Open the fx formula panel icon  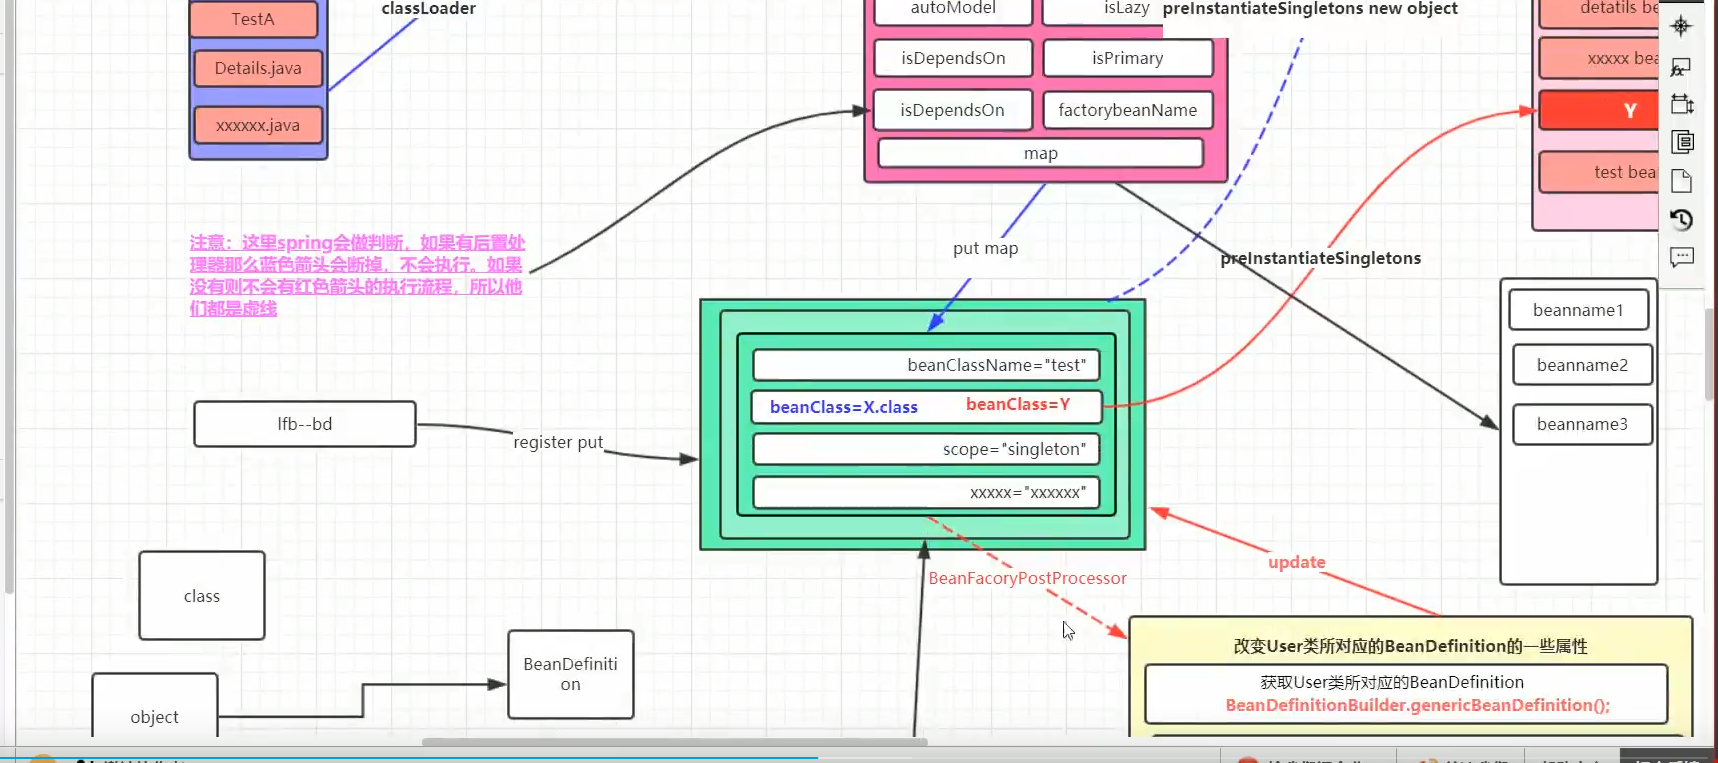click(1681, 66)
